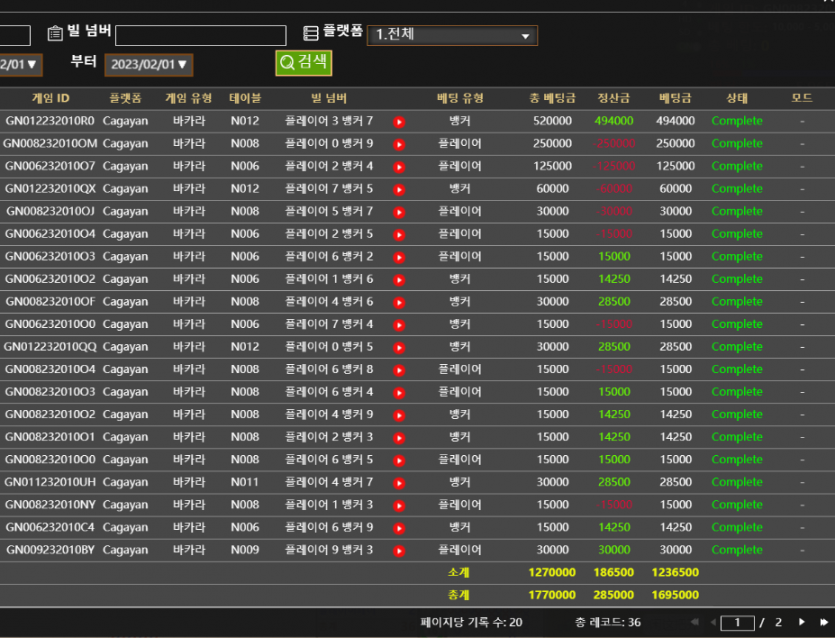Go to previous page arrow

pyautogui.click(x=713, y=622)
